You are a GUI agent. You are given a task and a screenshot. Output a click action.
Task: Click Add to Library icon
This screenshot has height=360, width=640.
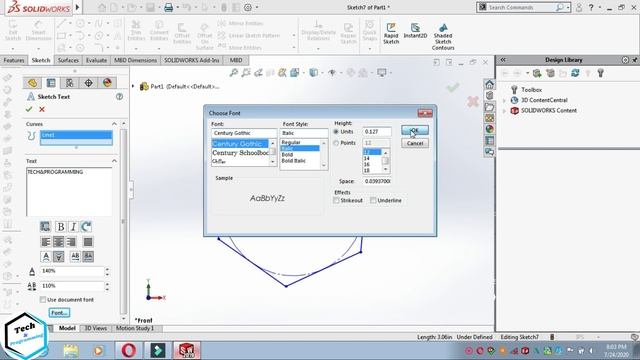pyautogui.click(x=537, y=73)
